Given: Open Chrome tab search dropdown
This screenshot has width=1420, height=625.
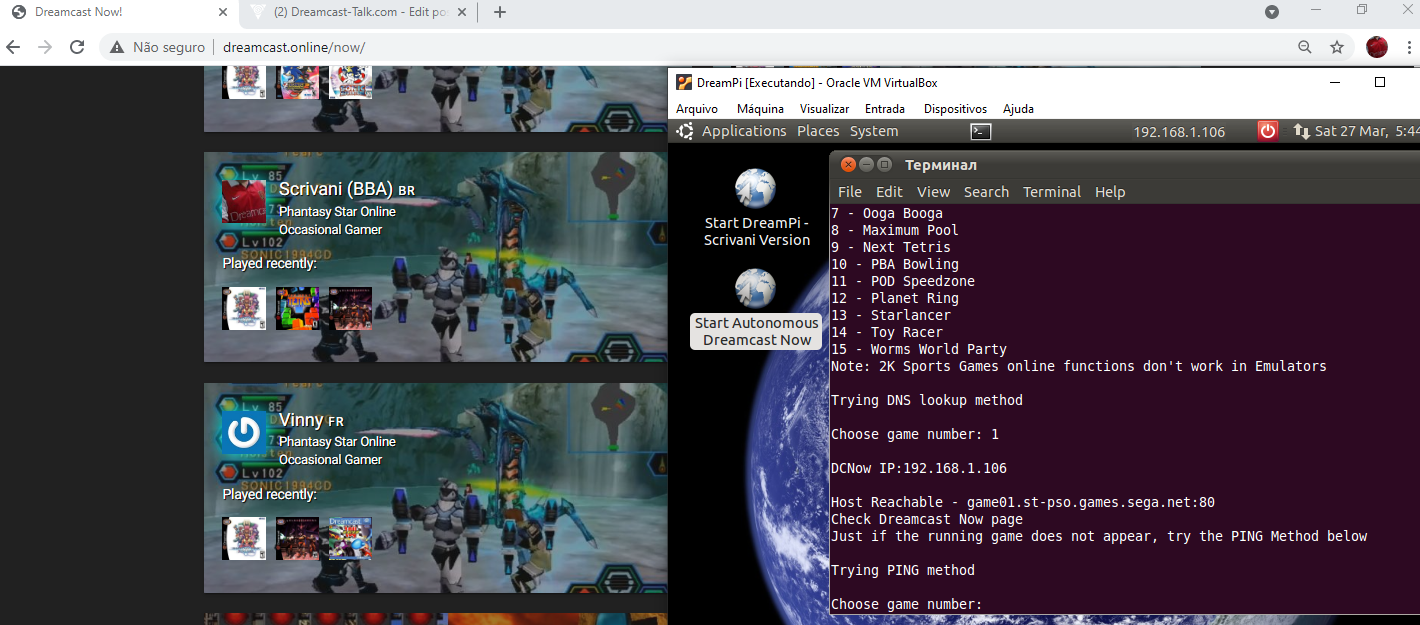Looking at the screenshot, I should [x=1272, y=12].
